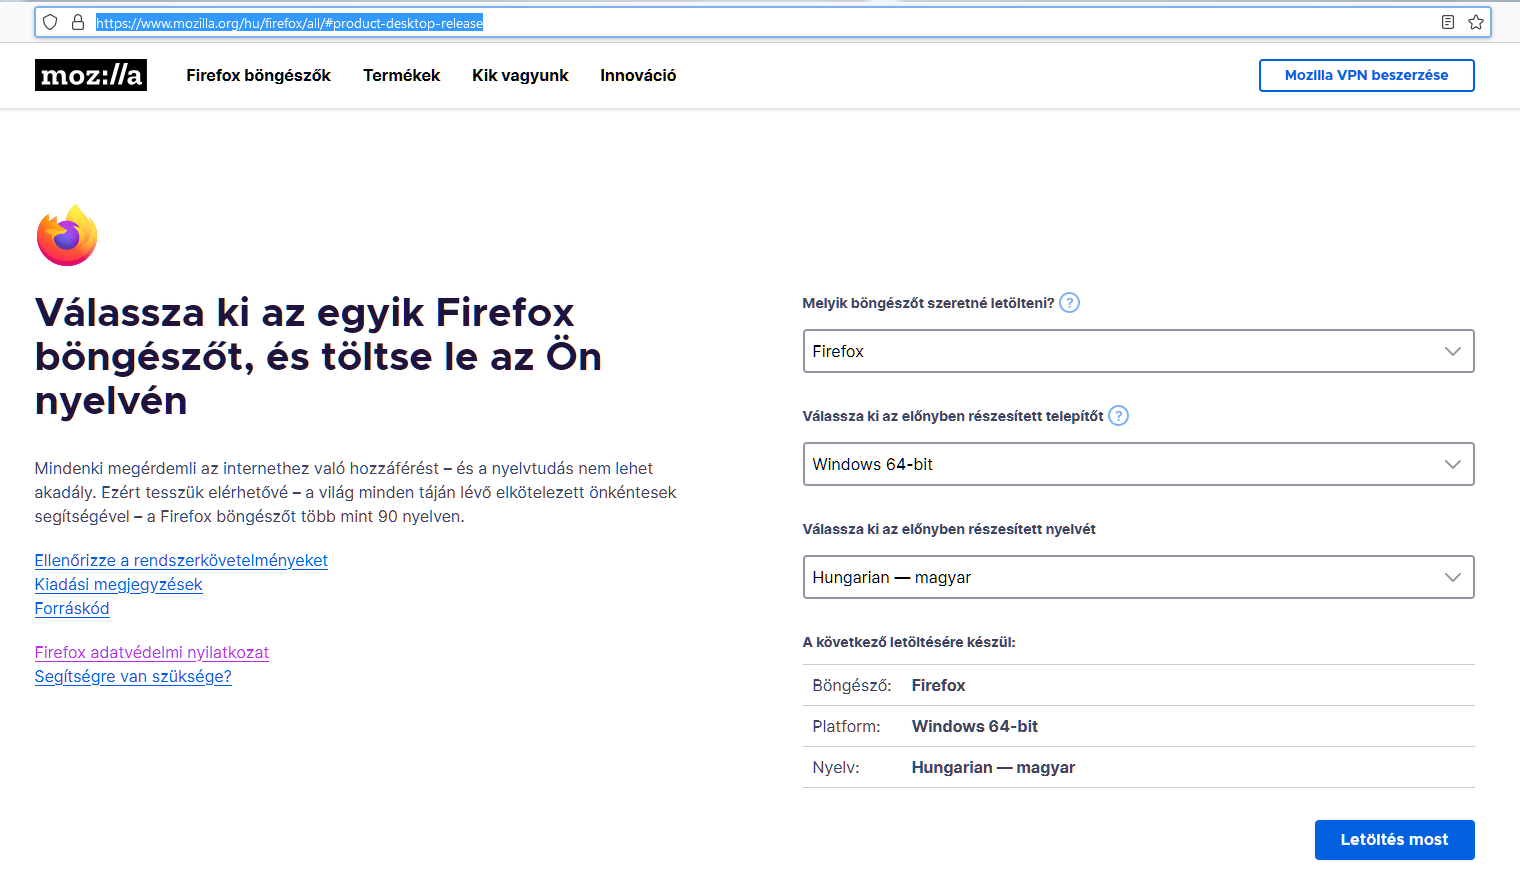Click Mozilla VPN beszerzése button
1520x877 pixels.
[x=1366, y=75]
